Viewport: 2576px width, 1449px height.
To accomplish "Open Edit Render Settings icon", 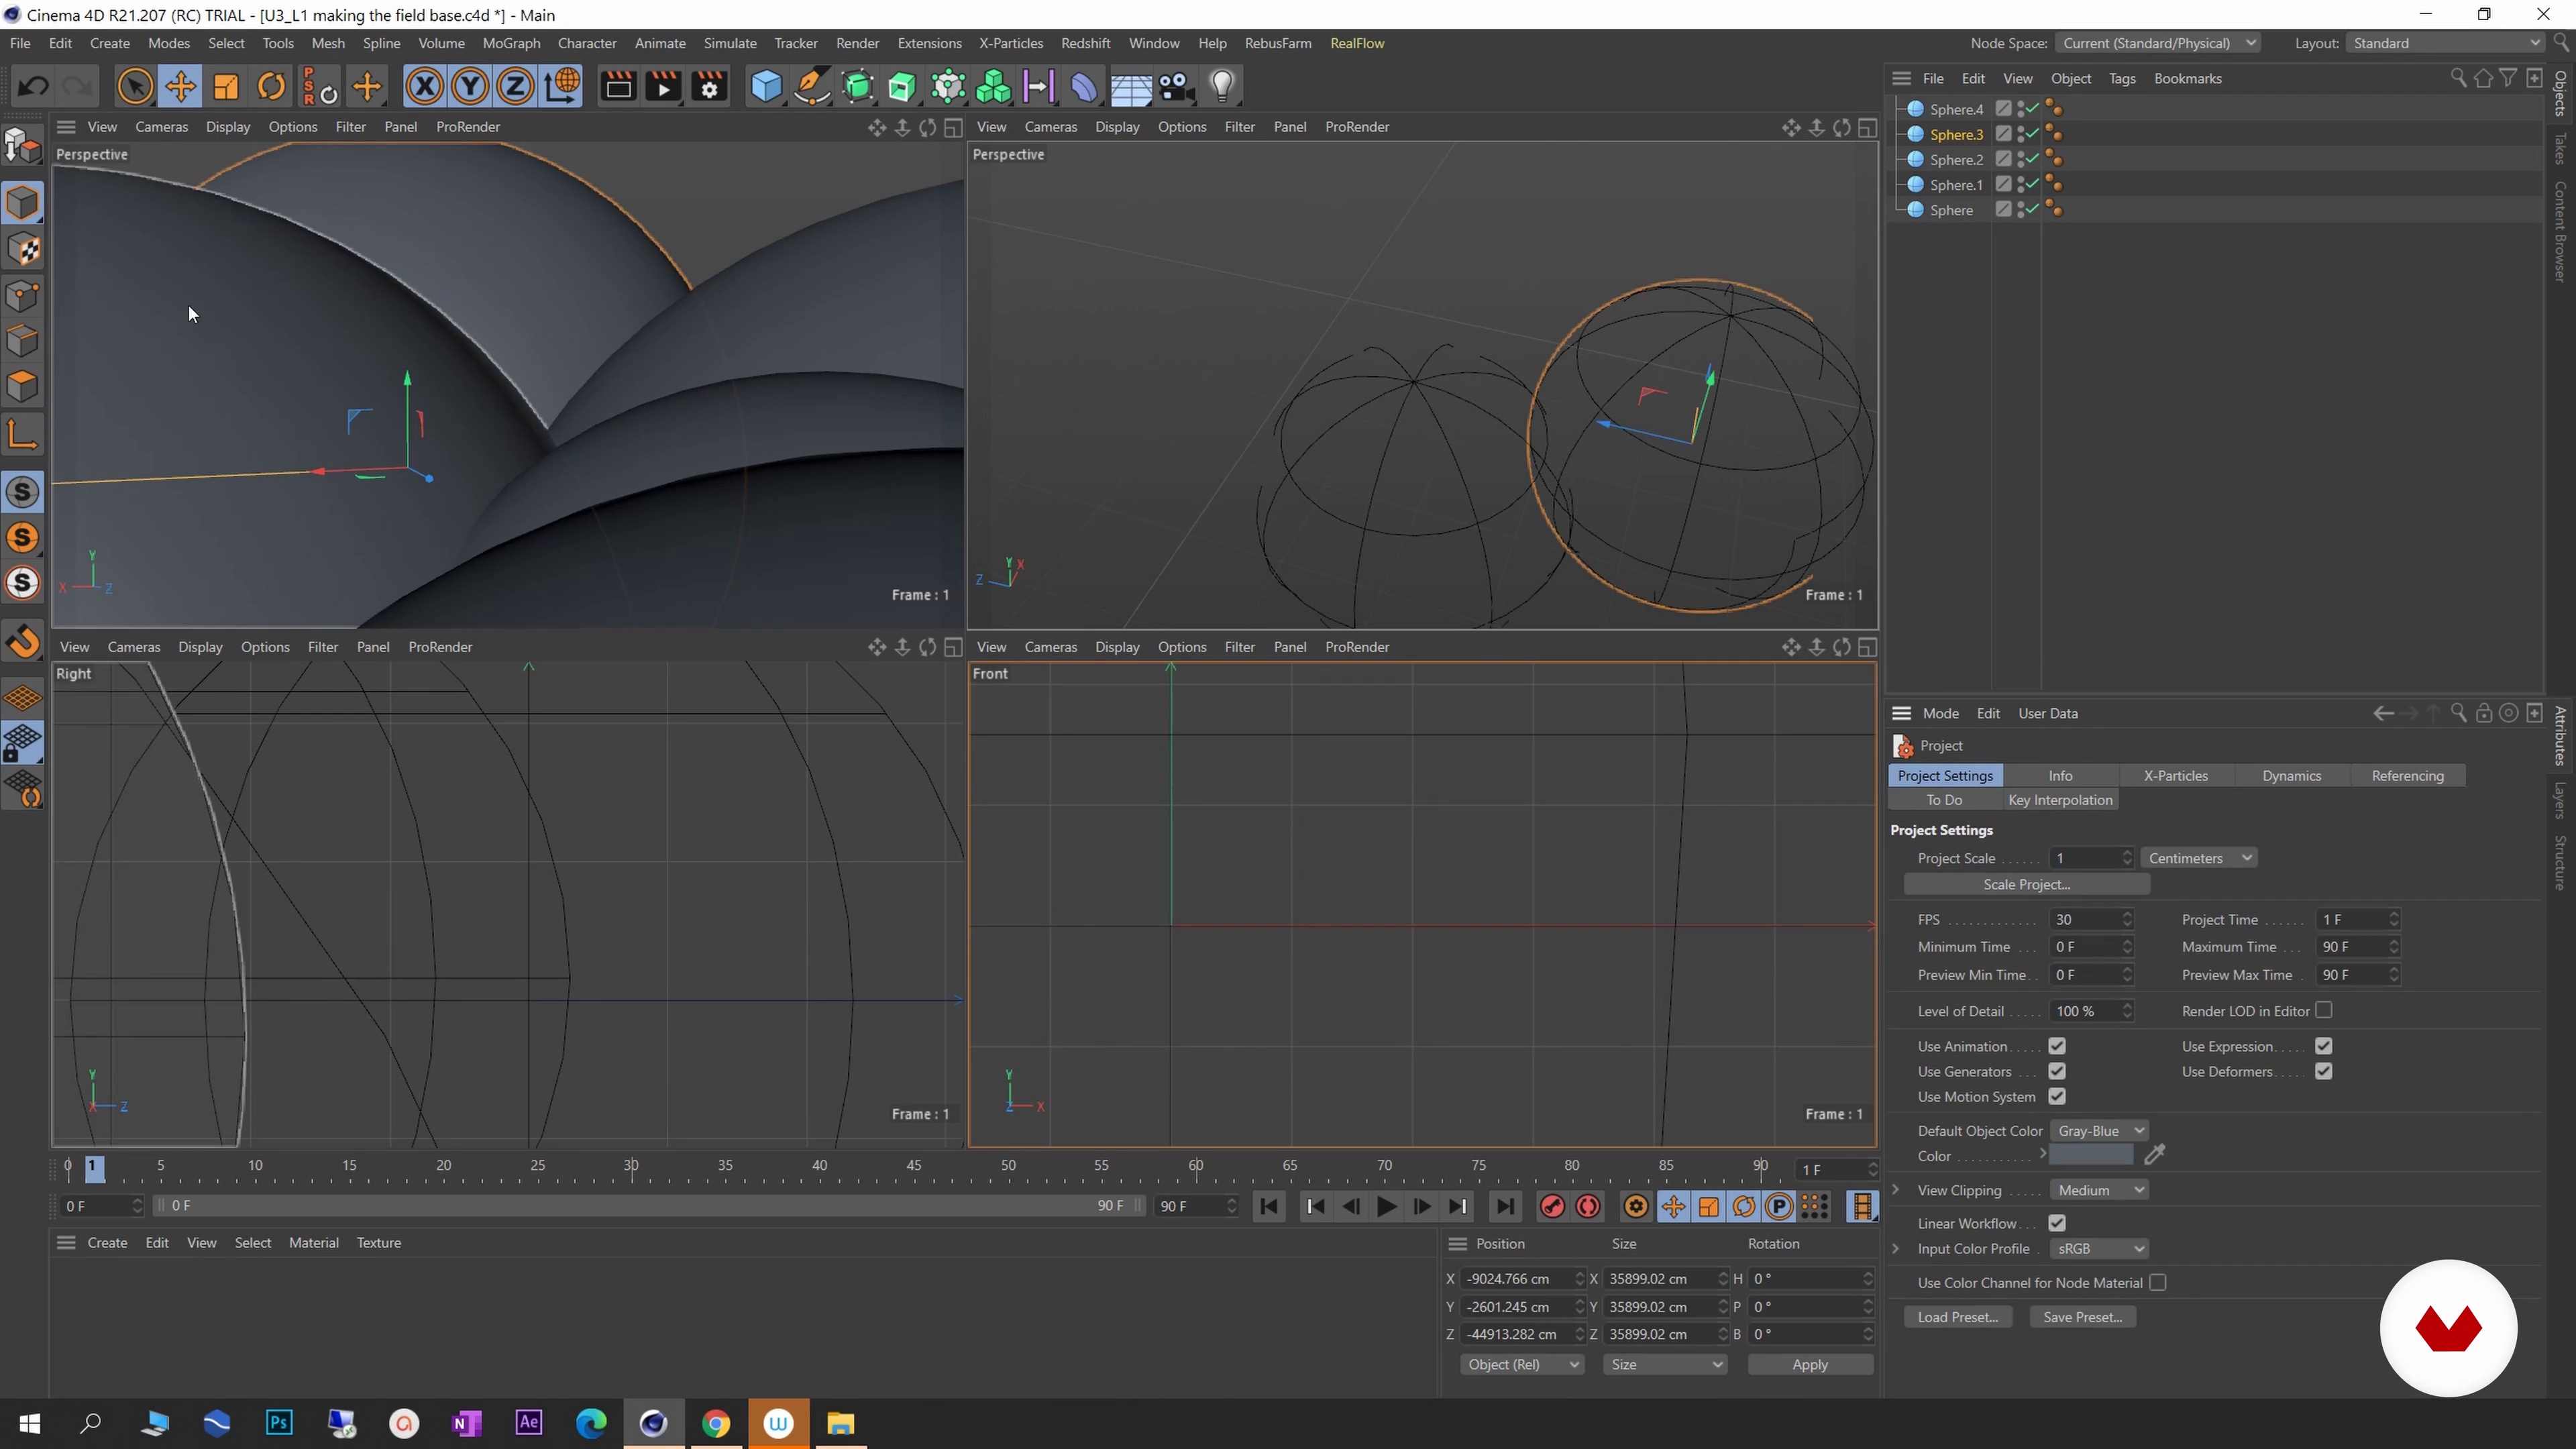I will coord(709,87).
